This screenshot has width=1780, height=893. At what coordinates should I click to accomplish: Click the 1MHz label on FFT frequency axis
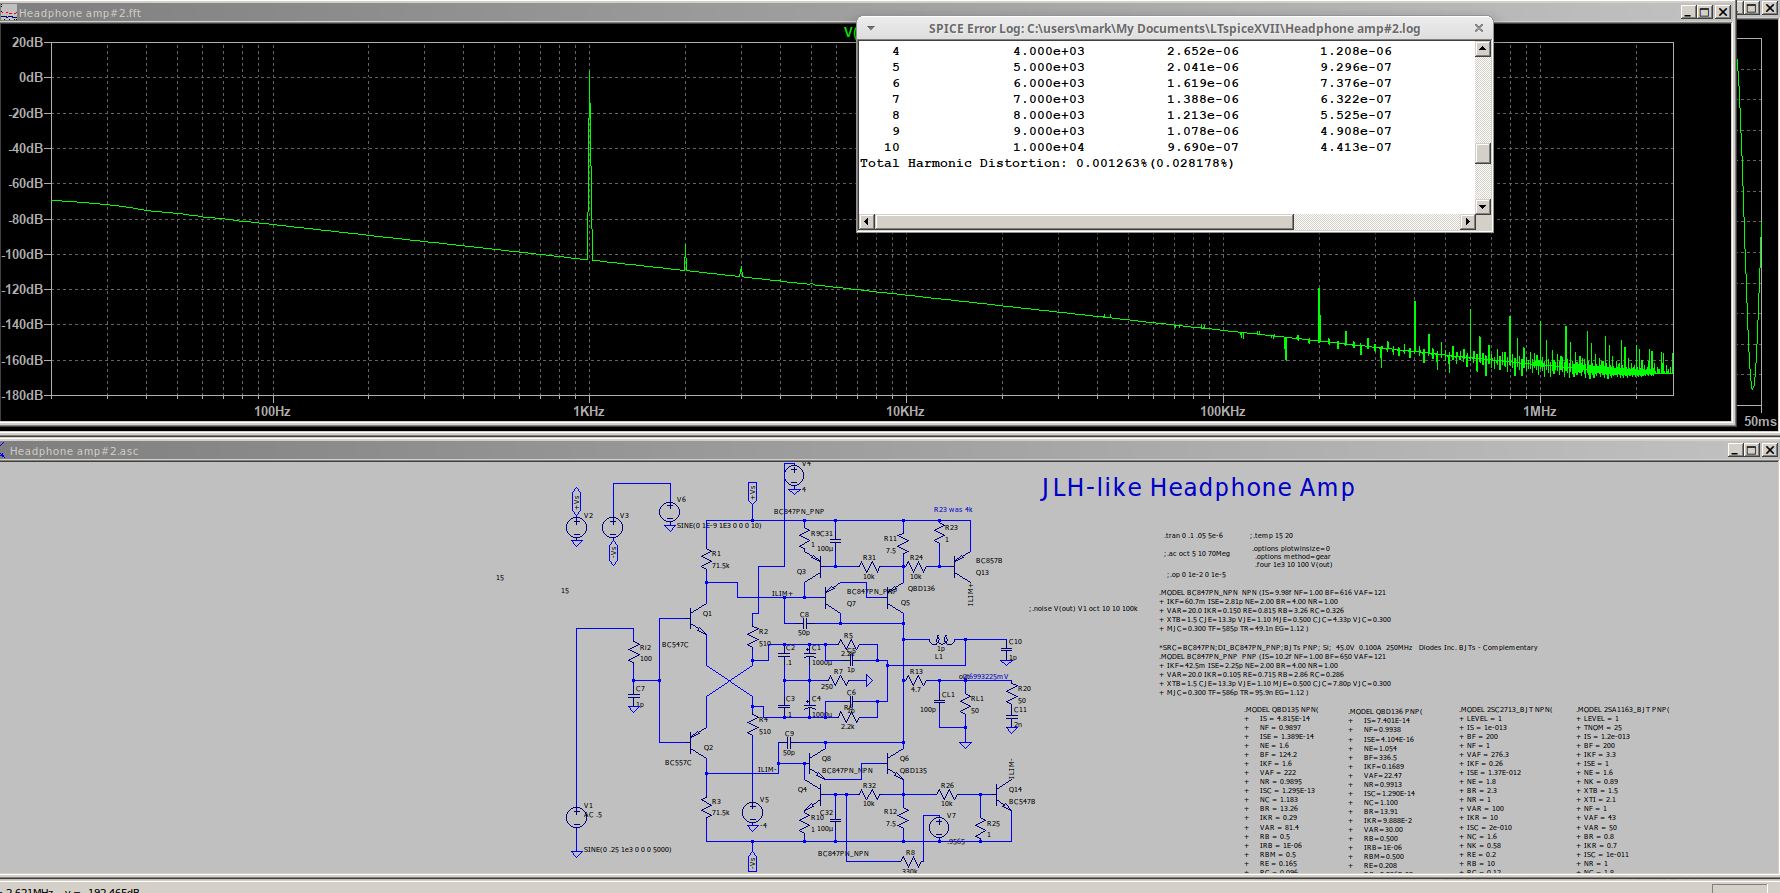[1539, 411]
